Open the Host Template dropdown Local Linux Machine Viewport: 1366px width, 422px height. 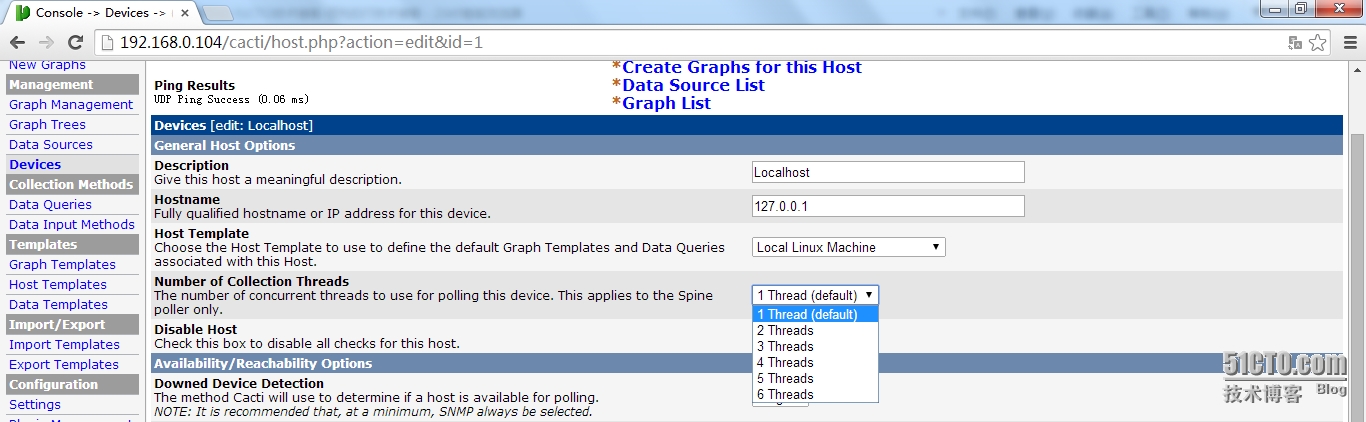848,247
